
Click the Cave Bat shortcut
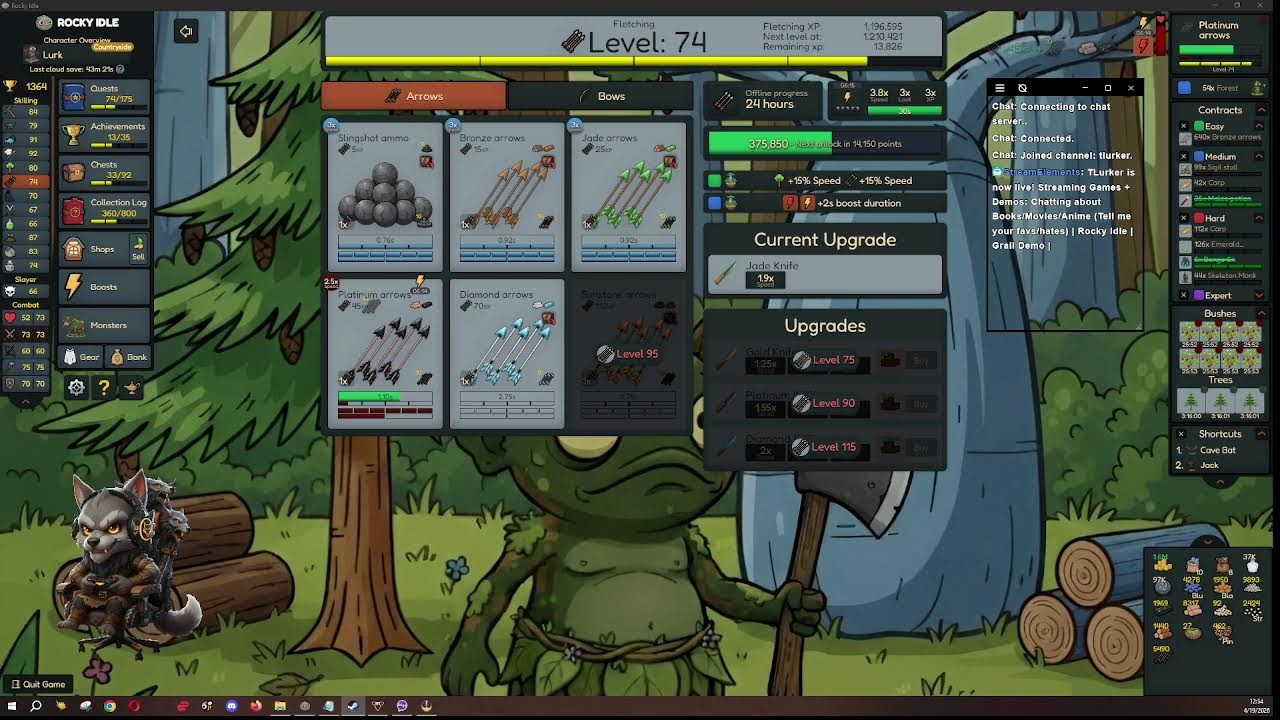click(1217, 450)
